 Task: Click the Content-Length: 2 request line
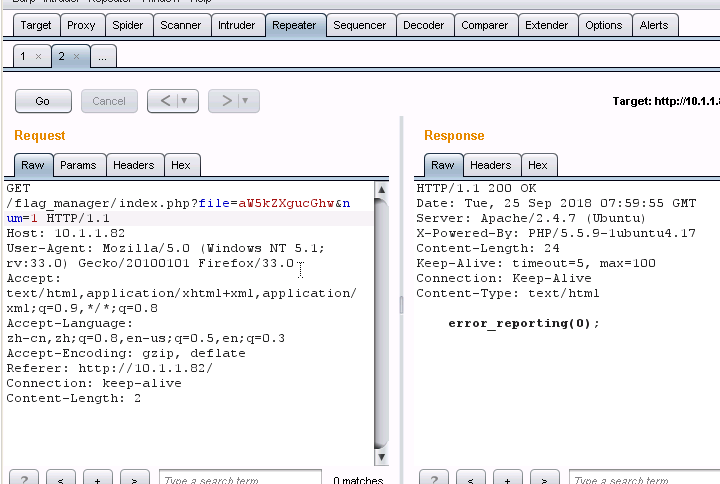73,398
